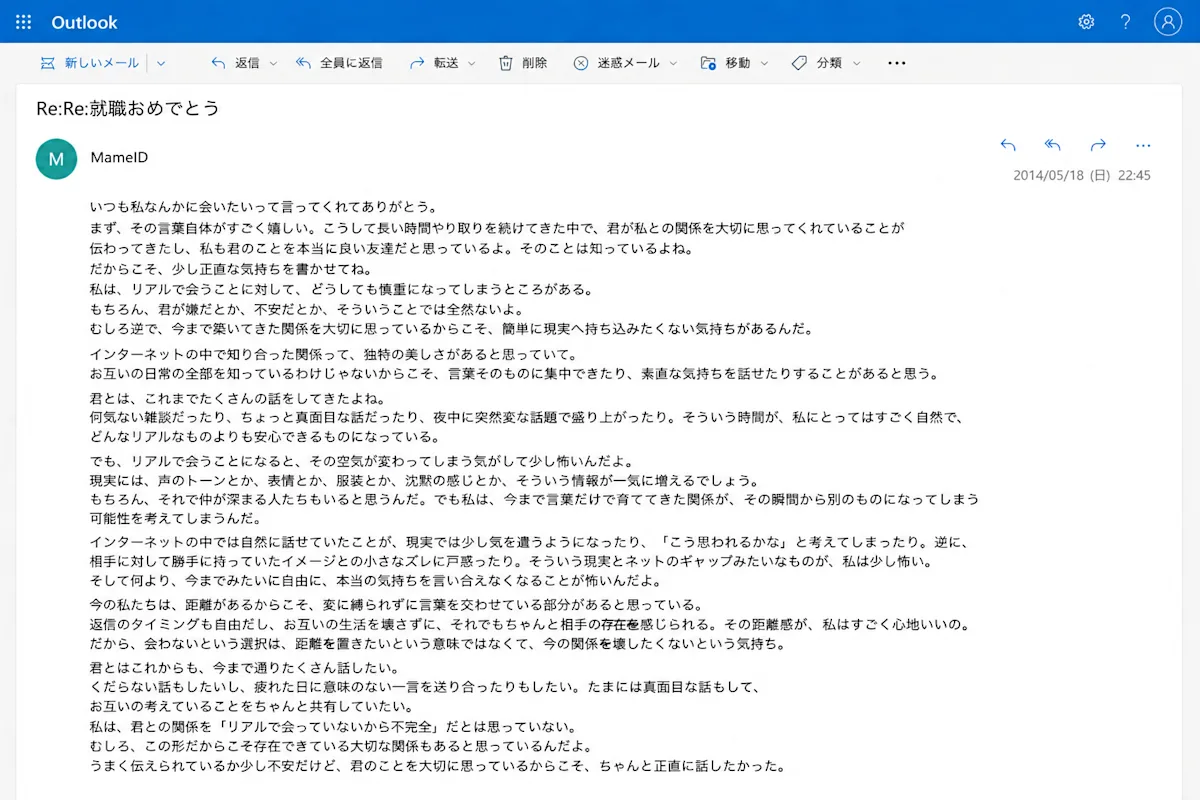Image resolution: width=1200 pixels, height=800 pixels.
Task: Click the 転送 toolbar button
Action: pyautogui.click(x=434, y=63)
